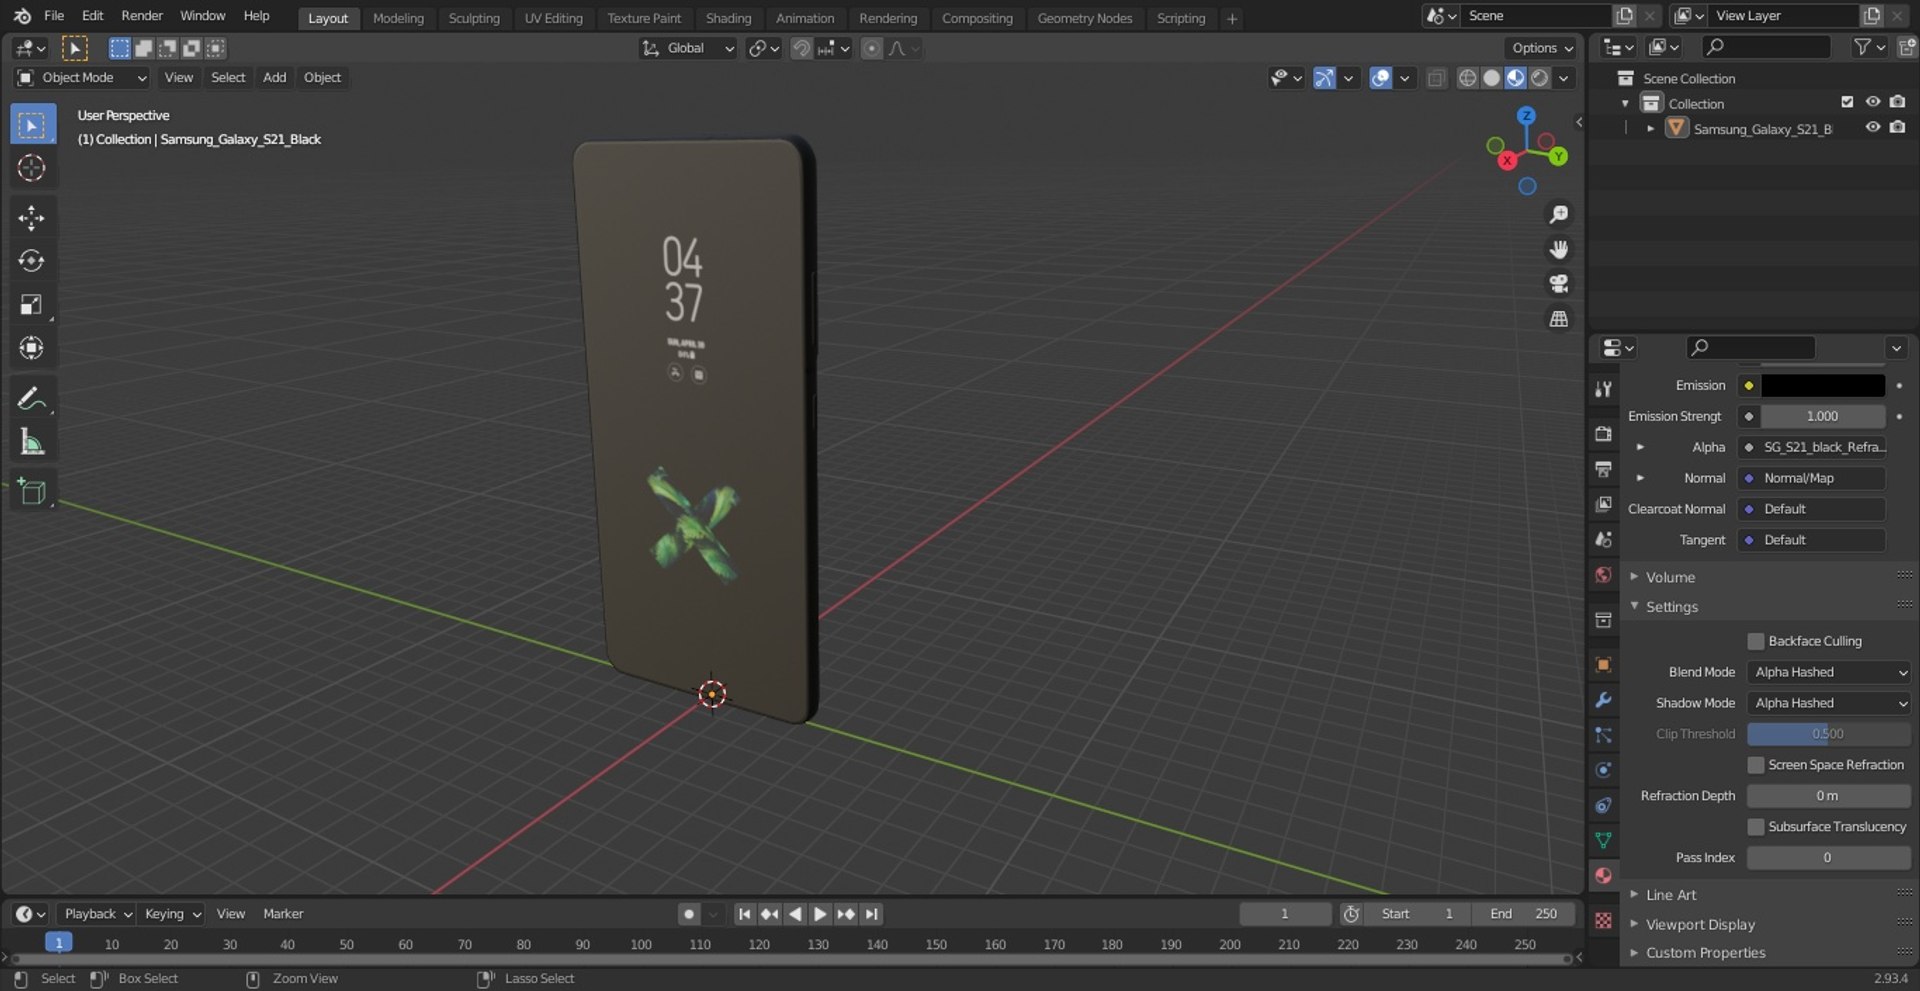
Task: Switch to the Shading workspace tab
Action: pos(728,18)
